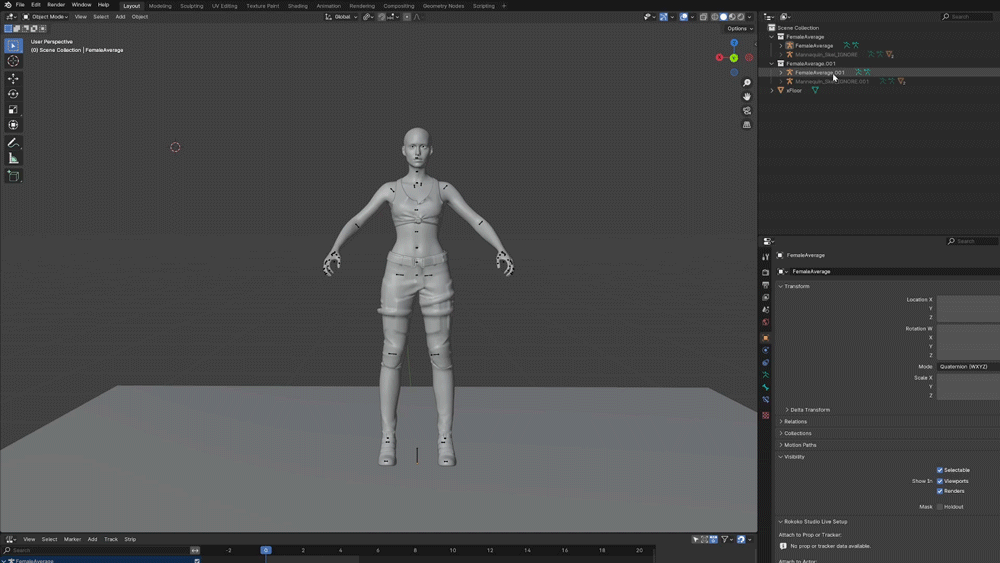Open the viewport Options popover

click(738, 28)
